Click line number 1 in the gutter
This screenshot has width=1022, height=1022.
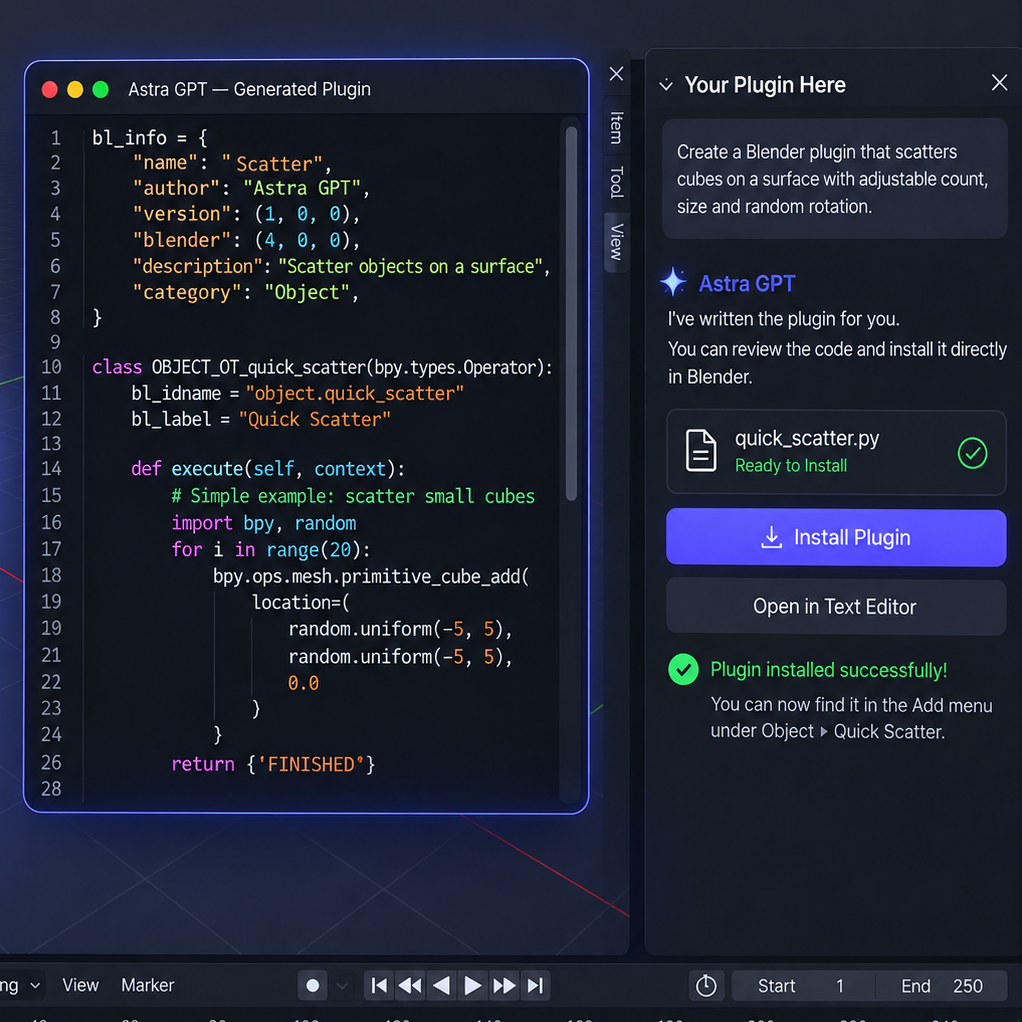point(56,138)
